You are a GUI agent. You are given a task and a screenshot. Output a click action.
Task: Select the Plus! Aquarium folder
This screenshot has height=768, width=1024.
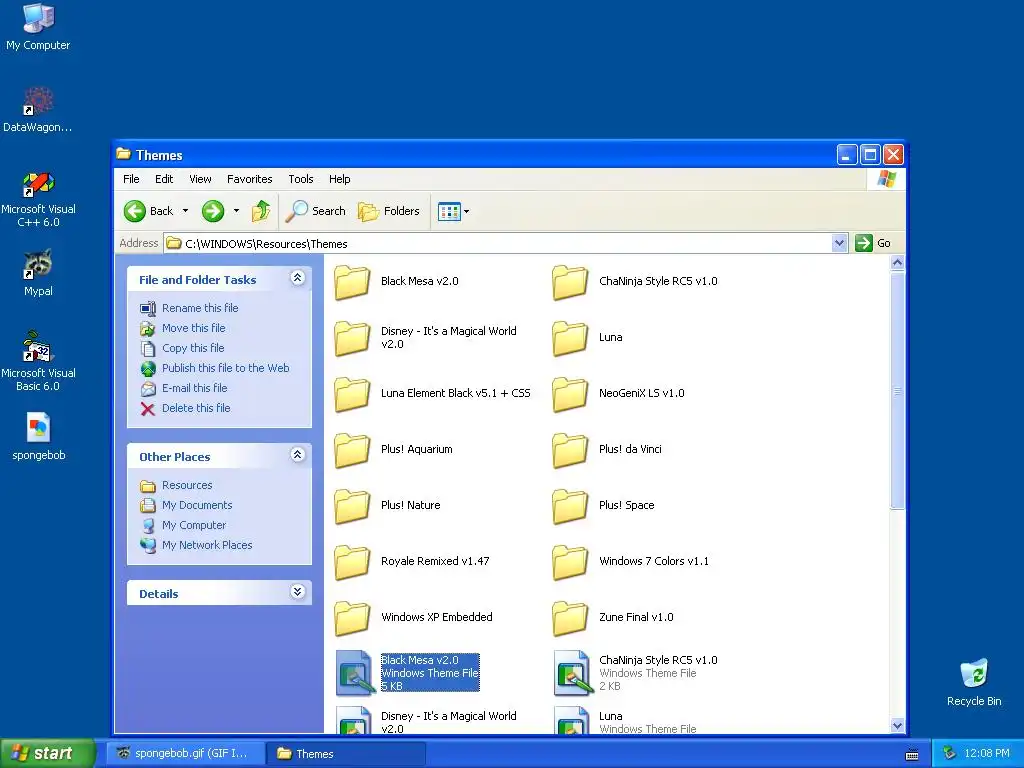point(393,450)
